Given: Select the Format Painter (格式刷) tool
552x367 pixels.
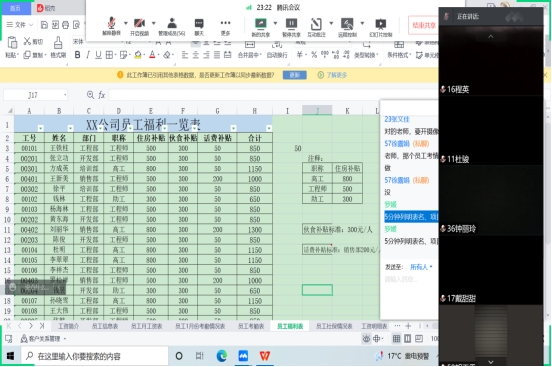Looking at the screenshot, I should [x=58, y=47].
